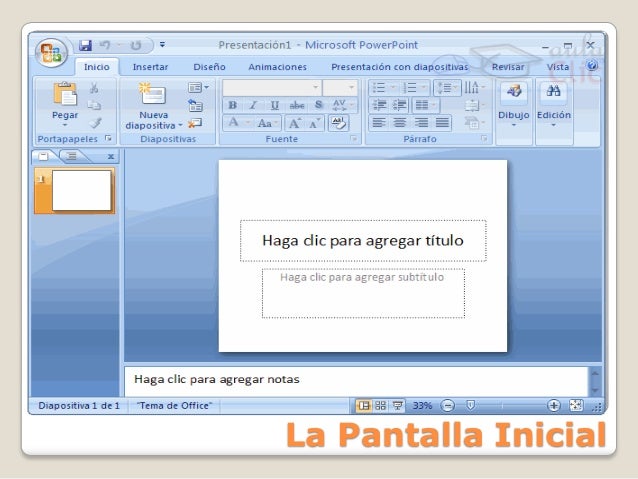Open the Revisar ribbon tab

tap(508, 67)
